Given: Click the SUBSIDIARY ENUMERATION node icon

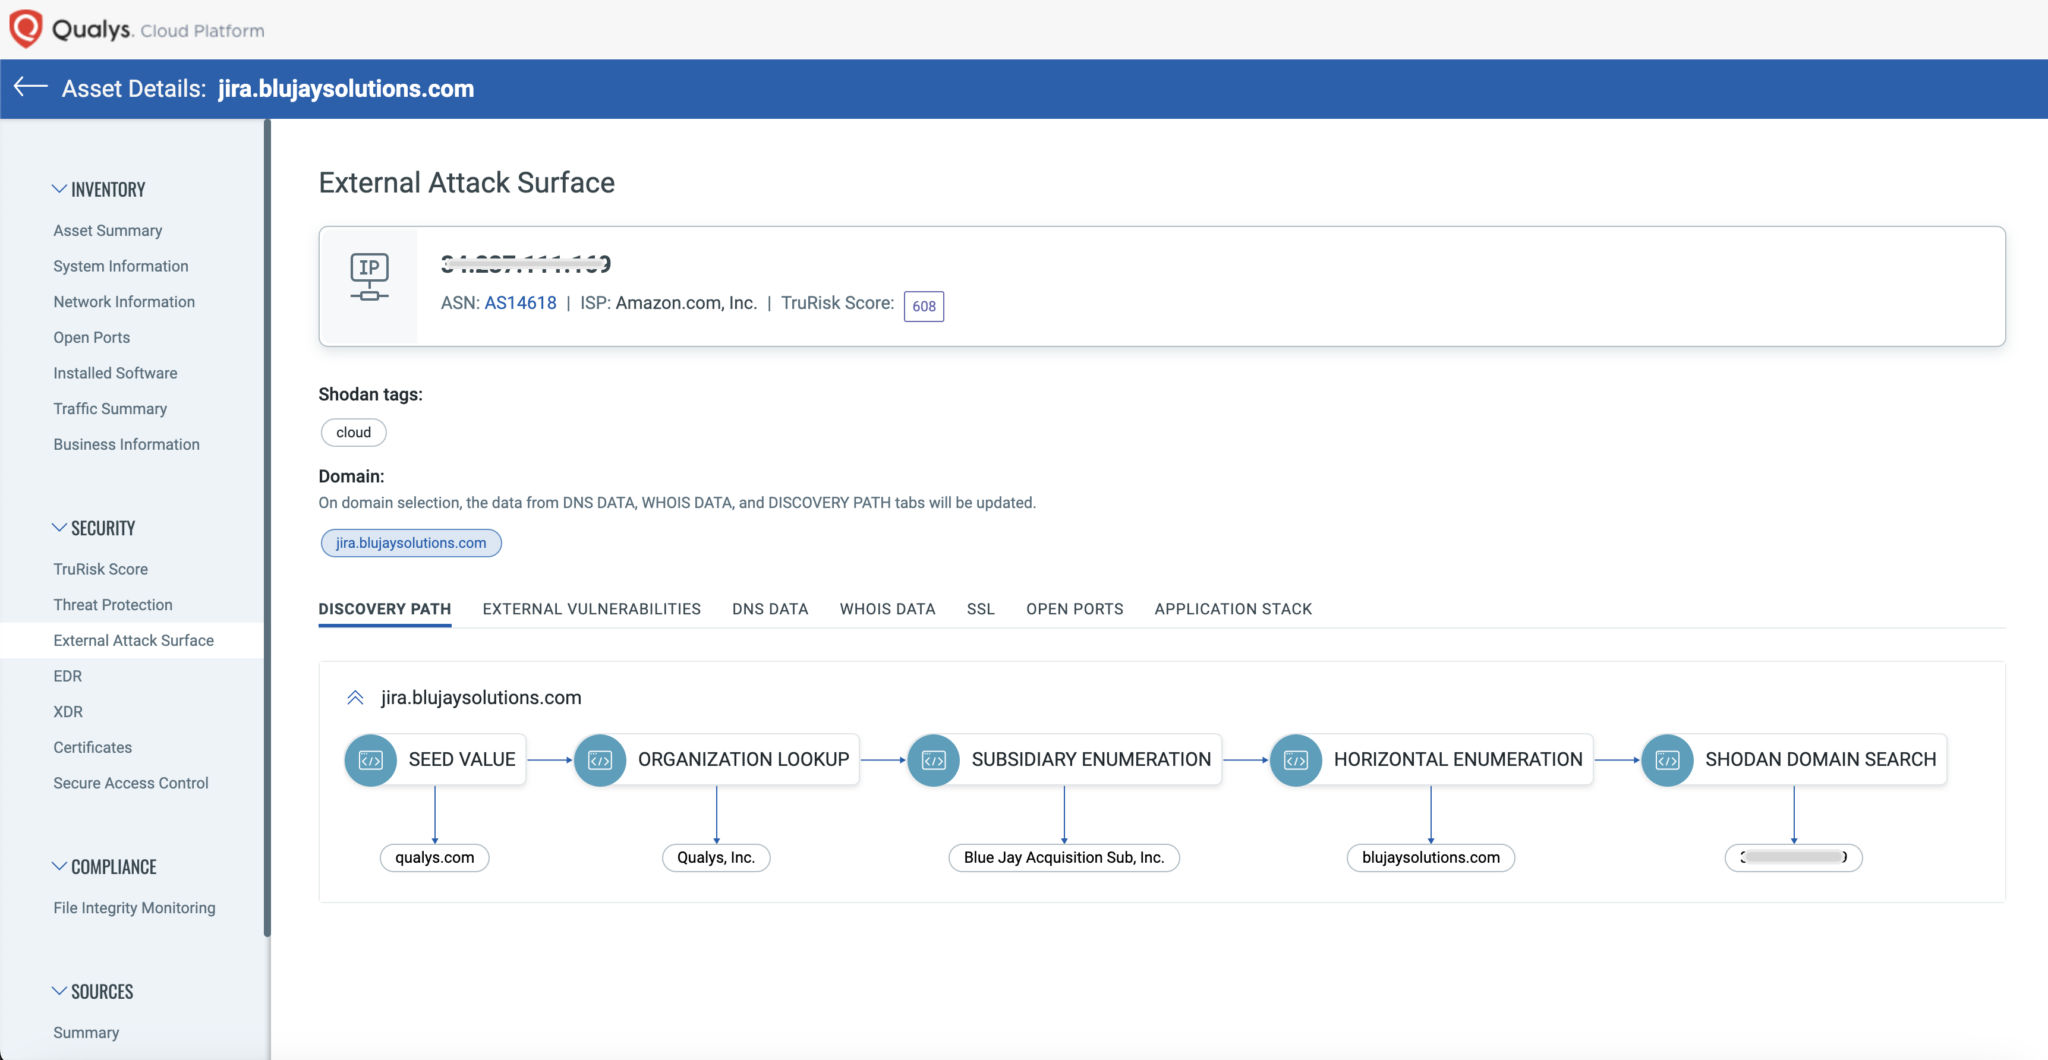Looking at the screenshot, I should [x=933, y=759].
